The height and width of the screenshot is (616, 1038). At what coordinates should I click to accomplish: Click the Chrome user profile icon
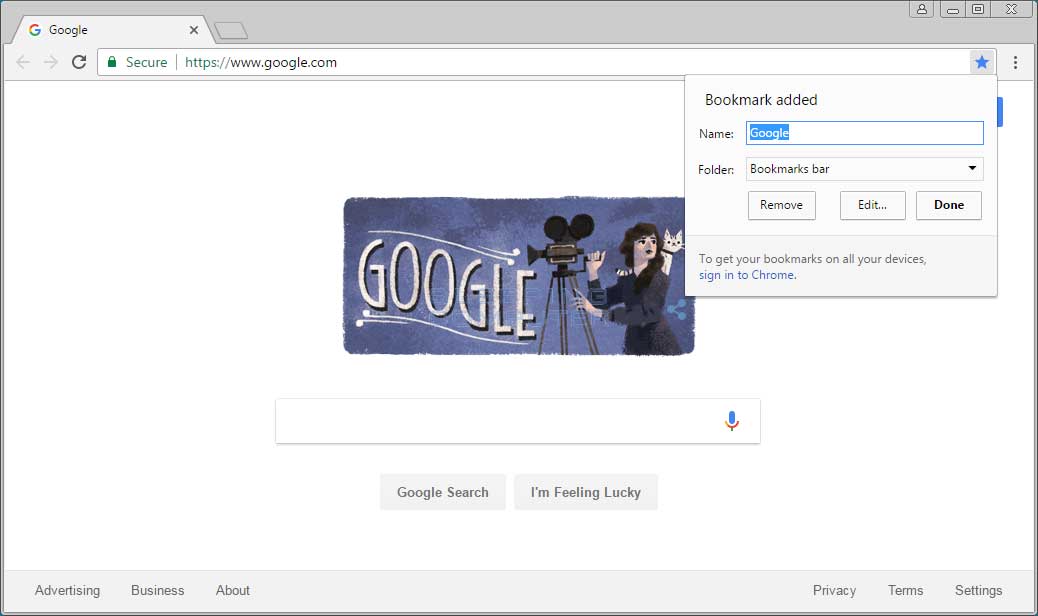coord(921,9)
